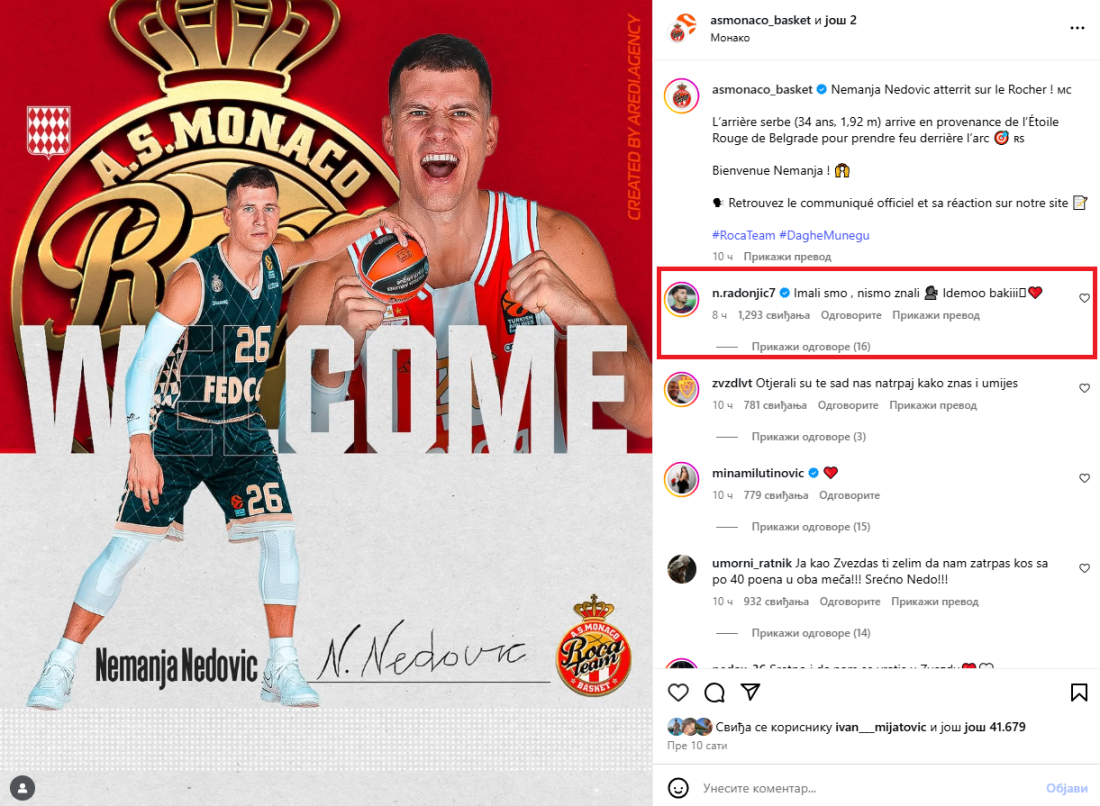This screenshot has width=1100, height=806.
Task: Expand the 16 replies under n.radonjic7's comment
Action: [810, 347]
